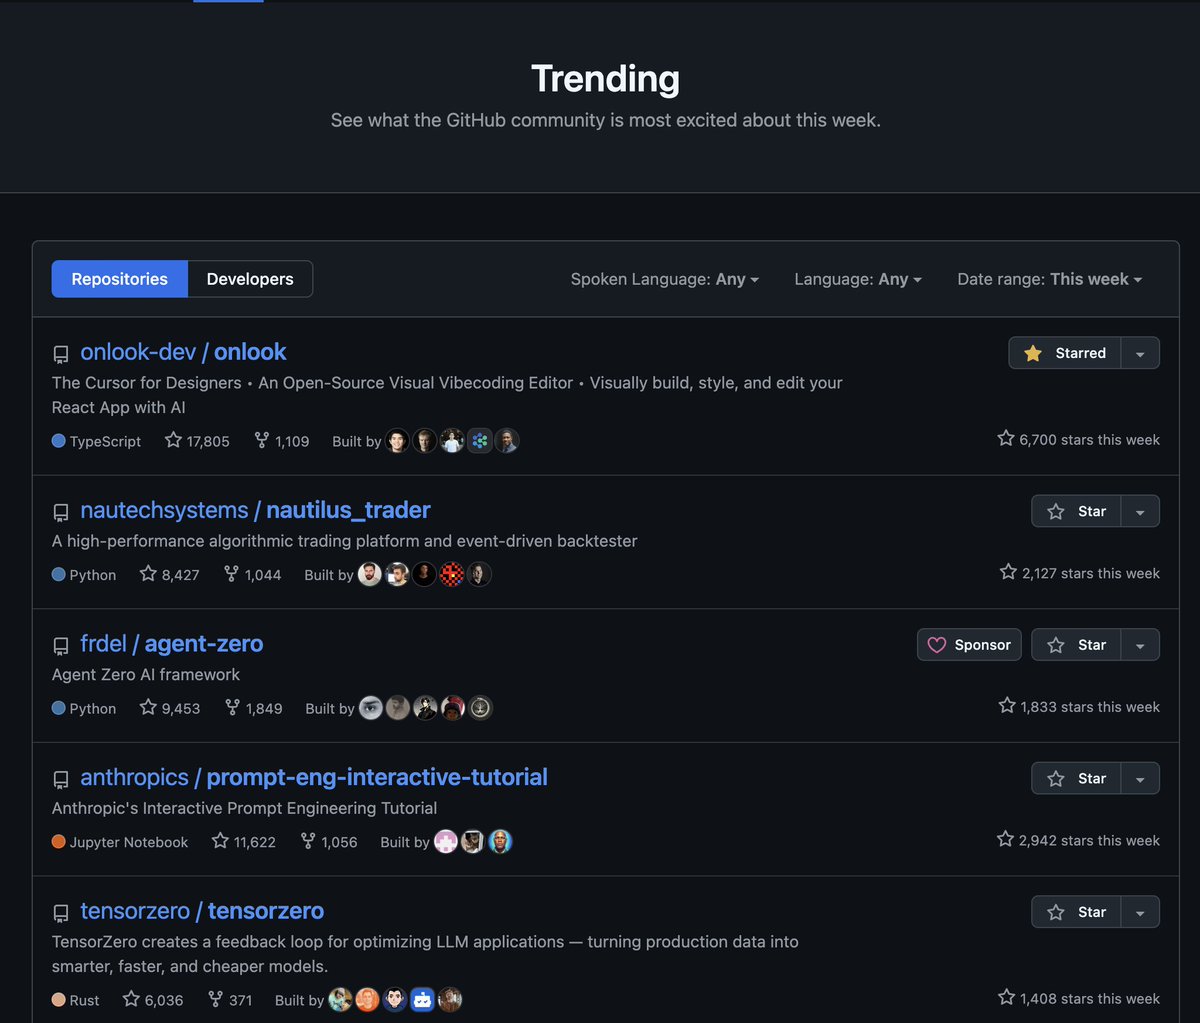
Task: Click first contributor avatar for onlook
Action: [398, 441]
